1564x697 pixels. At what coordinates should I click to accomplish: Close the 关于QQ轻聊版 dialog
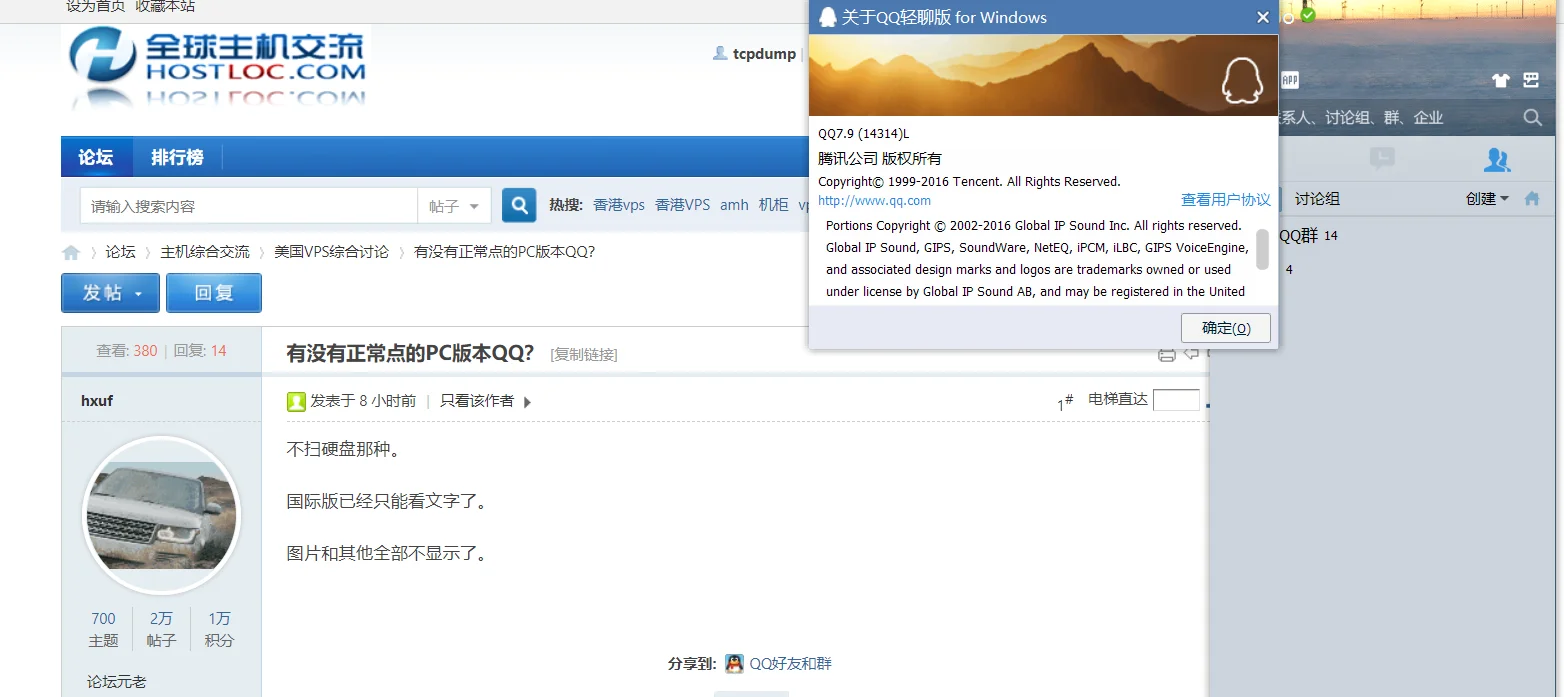click(1263, 17)
